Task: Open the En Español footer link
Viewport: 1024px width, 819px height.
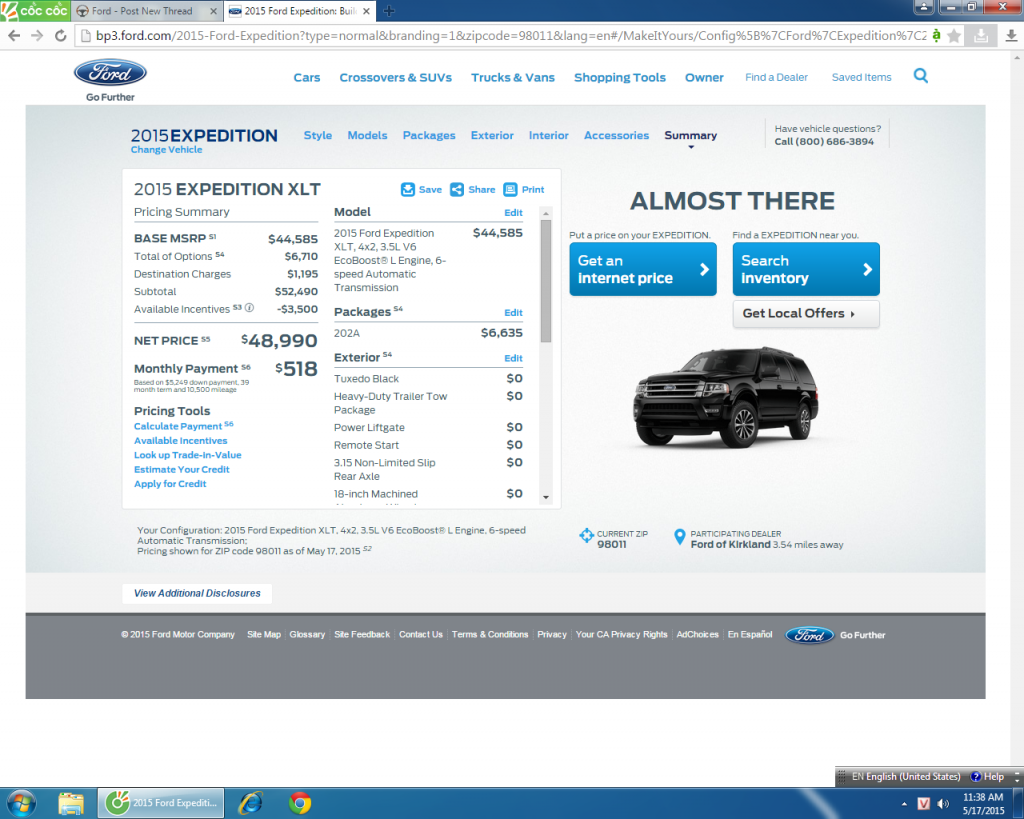Action: click(750, 634)
